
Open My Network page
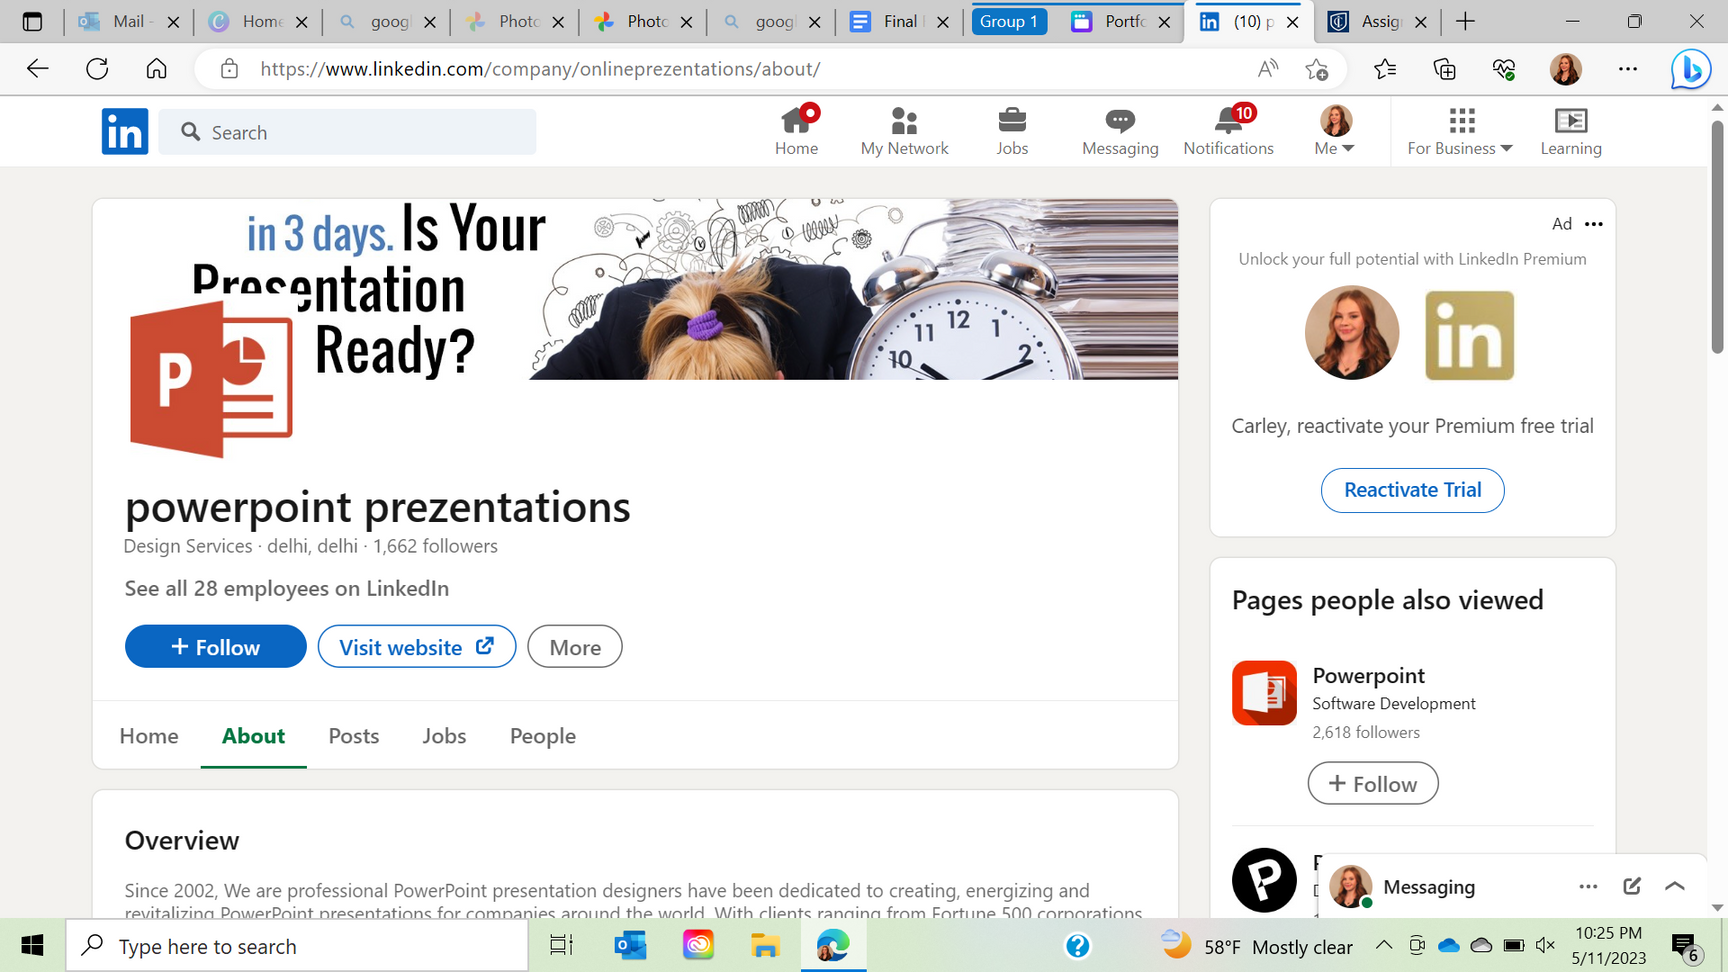(904, 131)
